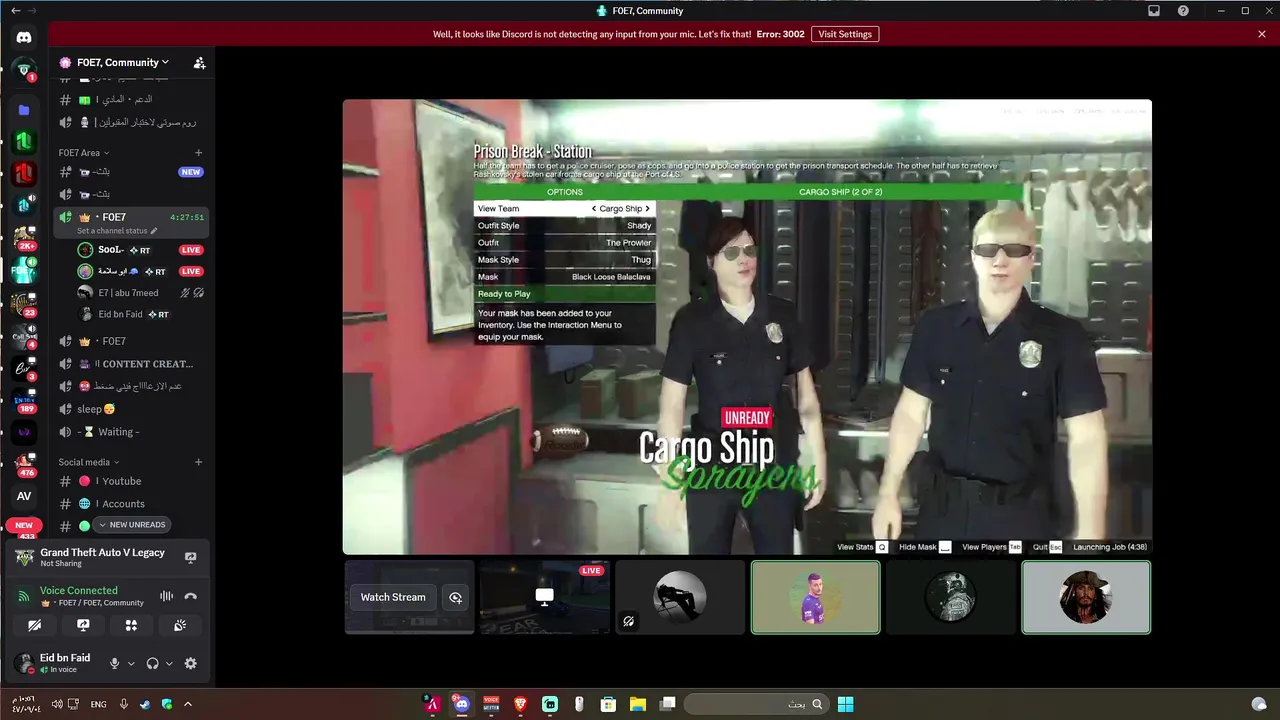The width and height of the screenshot is (1280, 720).
Task: Open Discord inbox icon in title bar
Action: click(x=1153, y=11)
